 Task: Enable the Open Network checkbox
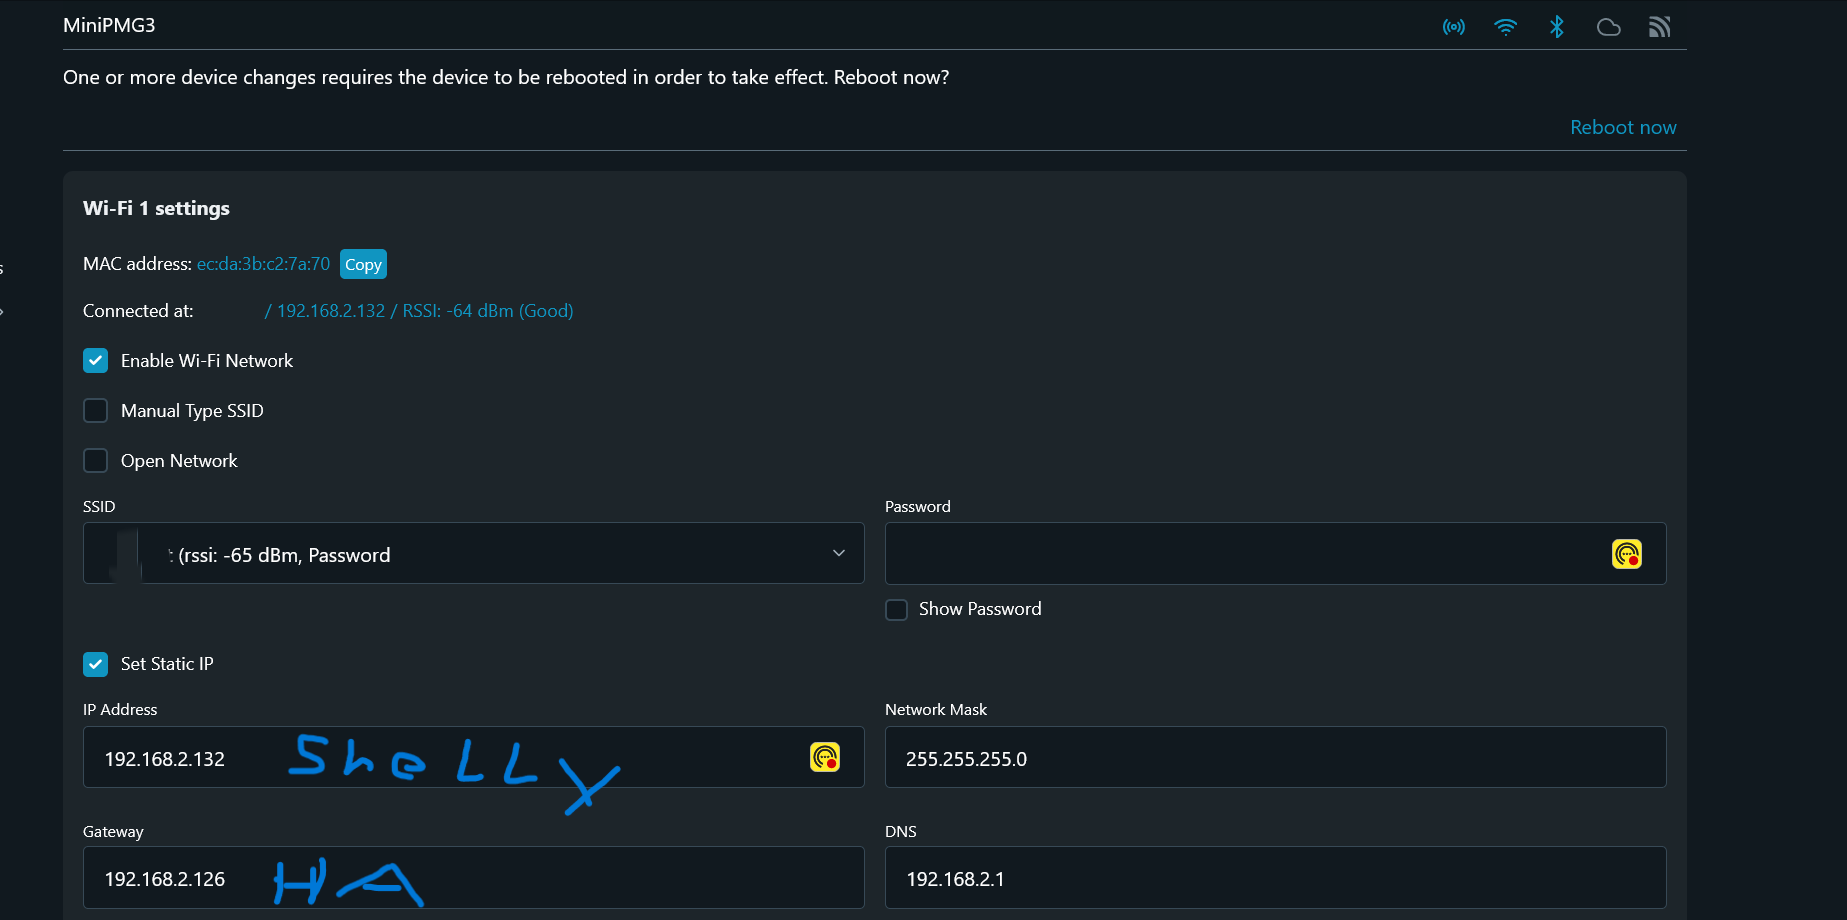tap(96, 461)
